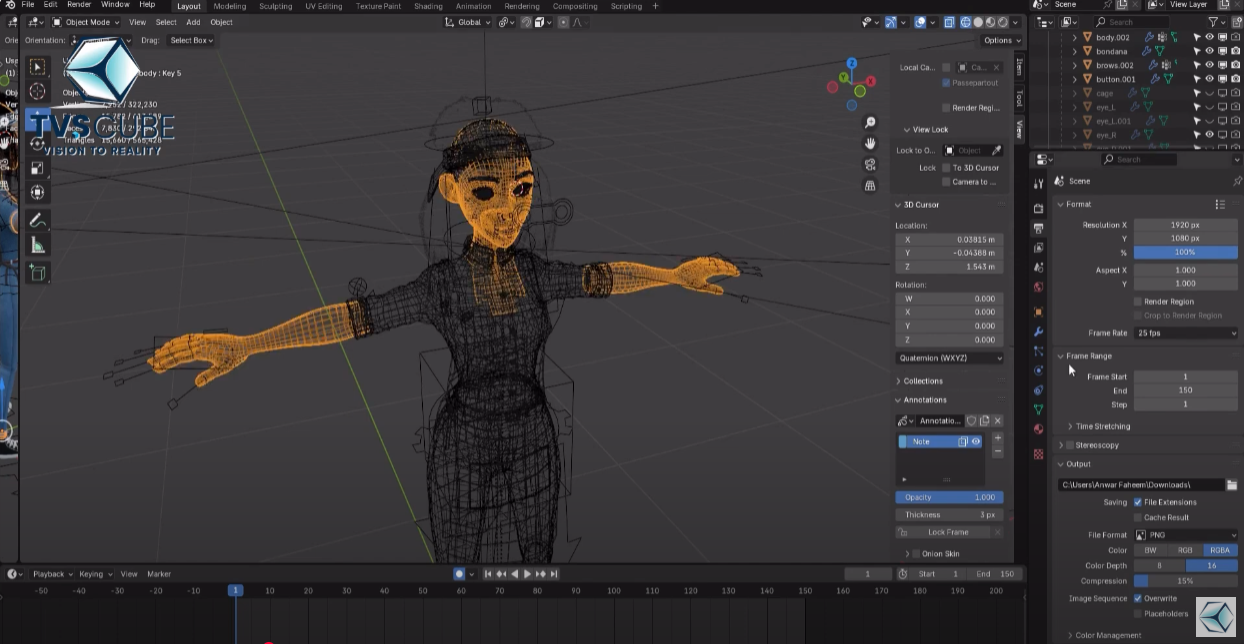1244x644 pixels.
Task: Switch to solid shading mode
Action: coord(979,22)
